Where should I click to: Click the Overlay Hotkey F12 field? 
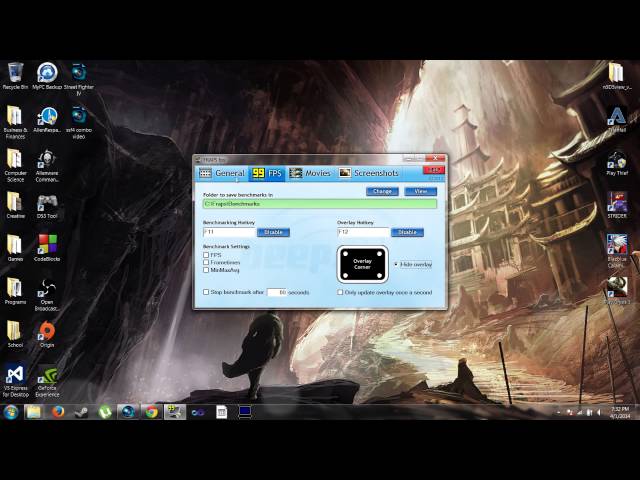pyautogui.click(x=363, y=232)
